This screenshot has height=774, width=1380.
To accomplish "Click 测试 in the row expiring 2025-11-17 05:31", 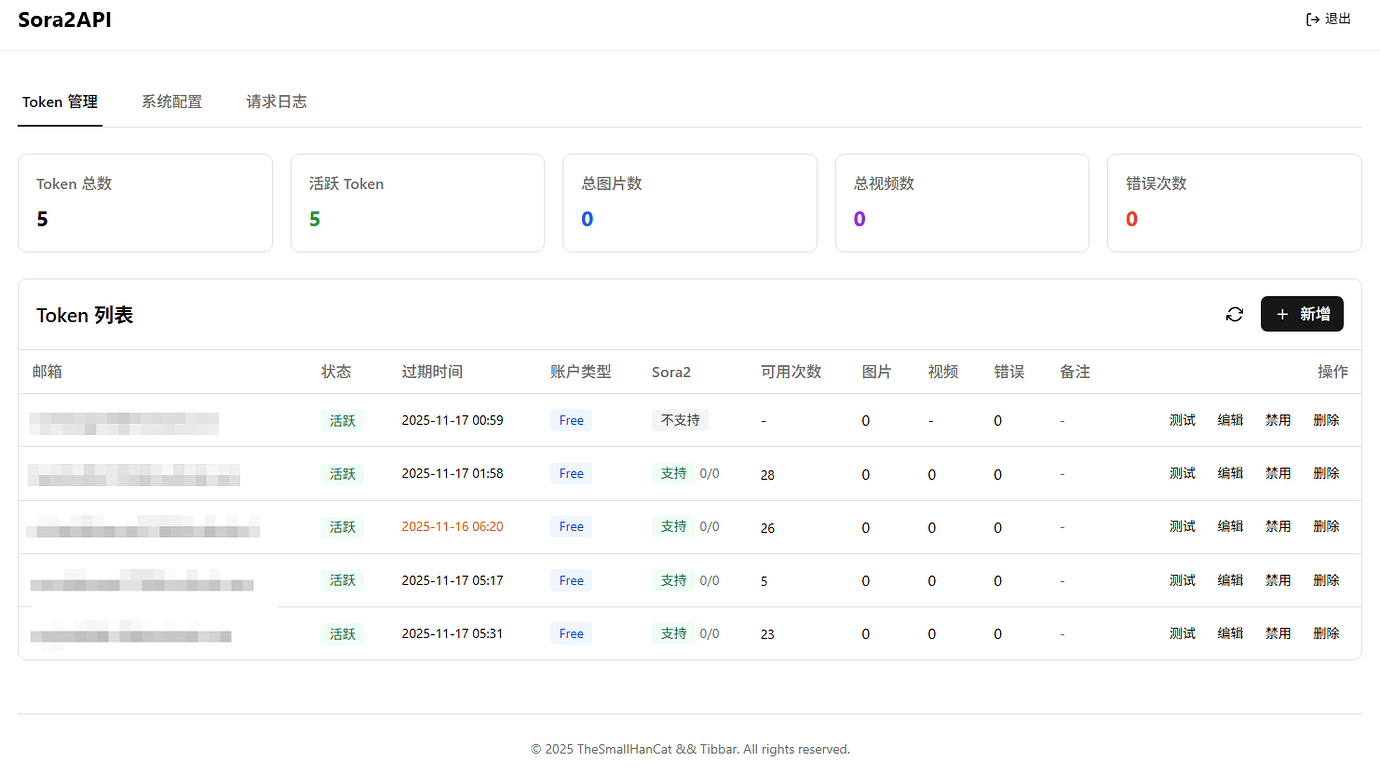I will point(1182,633).
